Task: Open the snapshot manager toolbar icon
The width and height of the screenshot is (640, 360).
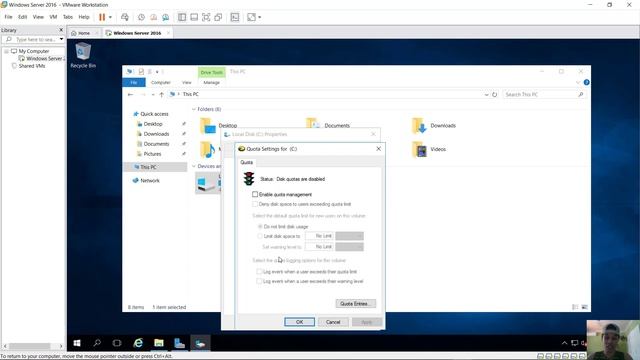Action: click(x=165, y=17)
